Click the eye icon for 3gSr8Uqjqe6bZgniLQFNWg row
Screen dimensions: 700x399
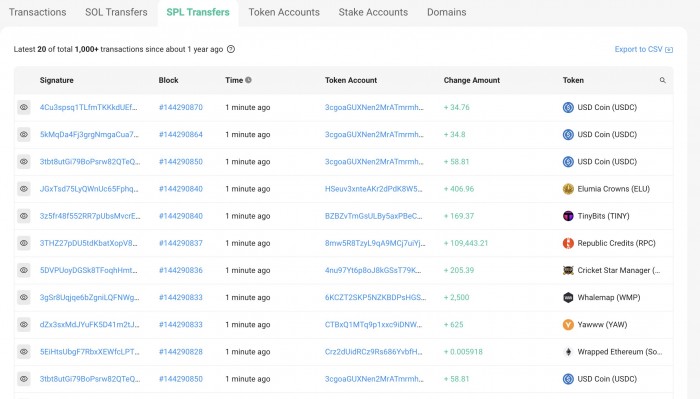pos(24,297)
